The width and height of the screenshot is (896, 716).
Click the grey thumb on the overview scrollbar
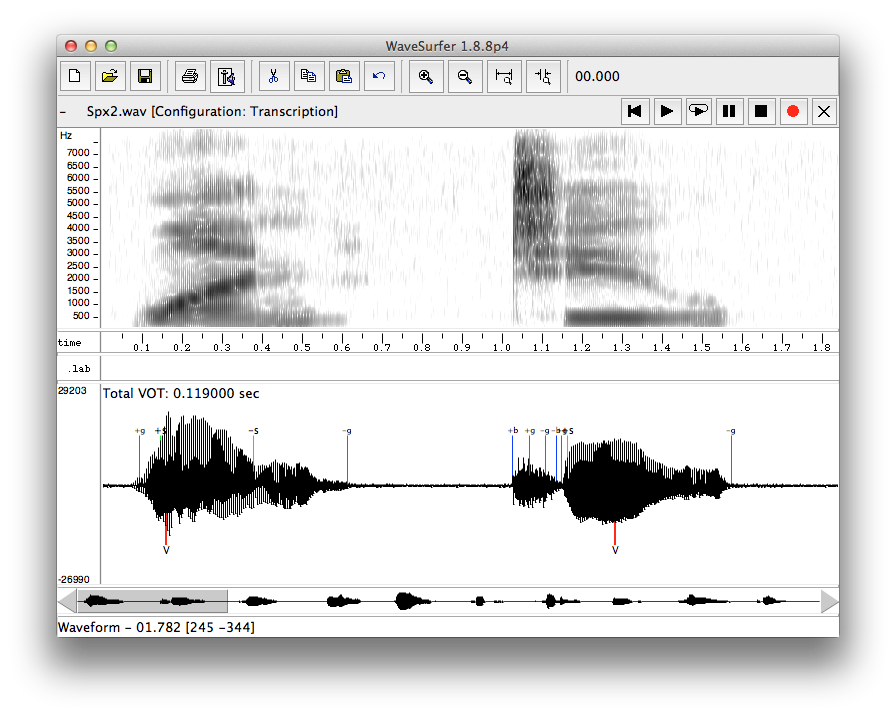click(153, 601)
